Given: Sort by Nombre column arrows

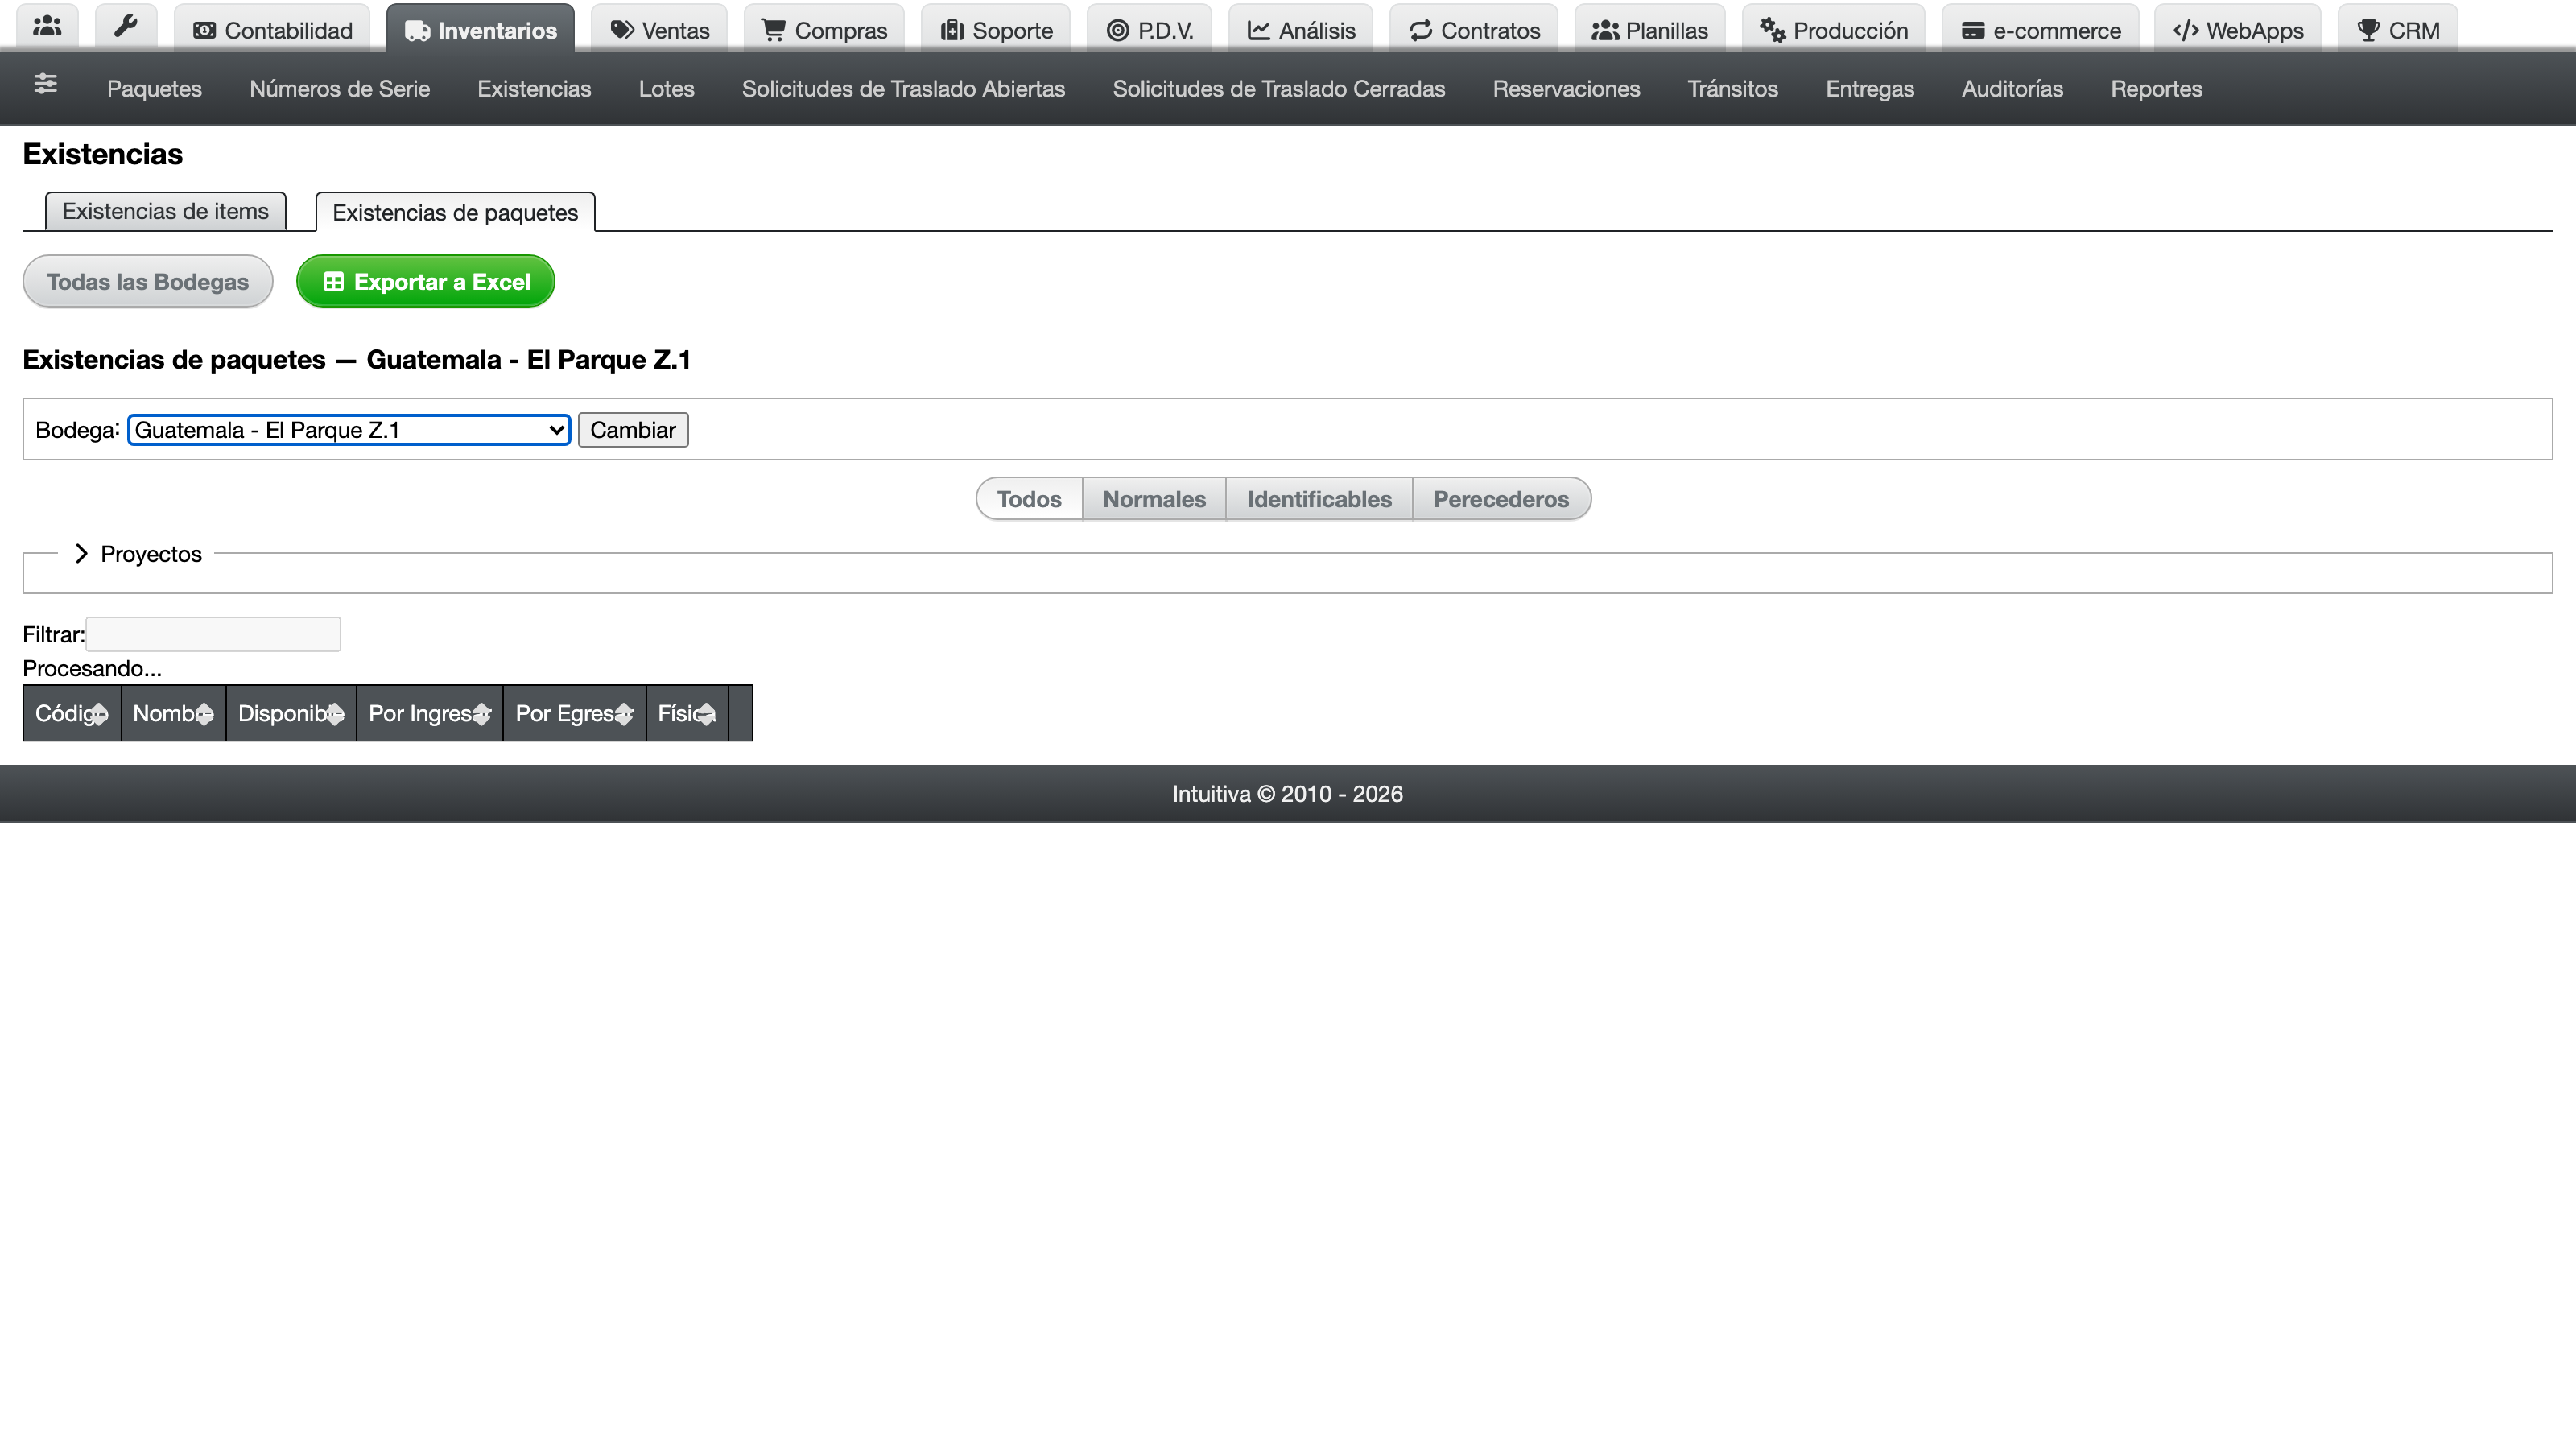Looking at the screenshot, I should coord(204,714).
